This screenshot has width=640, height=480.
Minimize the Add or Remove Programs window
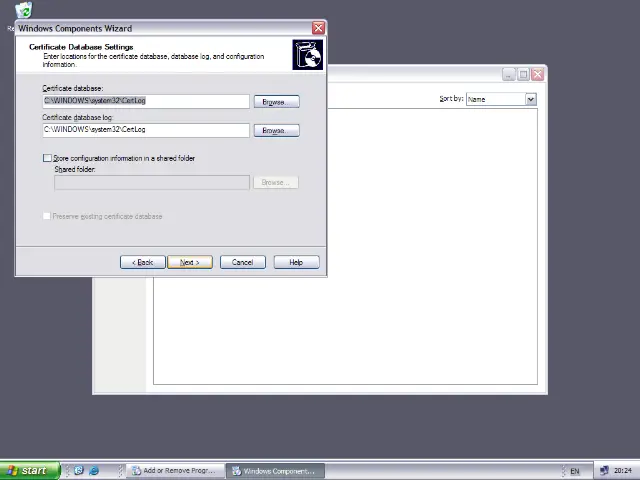[x=509, y=74]
